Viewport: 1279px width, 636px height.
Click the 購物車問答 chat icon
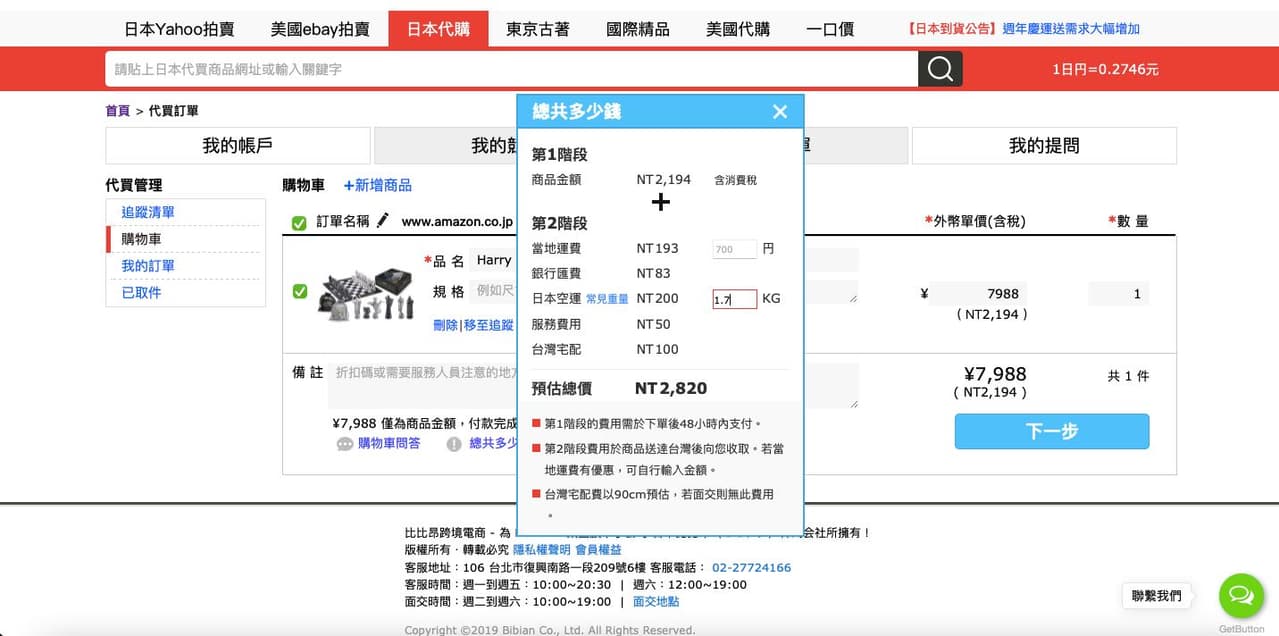click(345, 444)
